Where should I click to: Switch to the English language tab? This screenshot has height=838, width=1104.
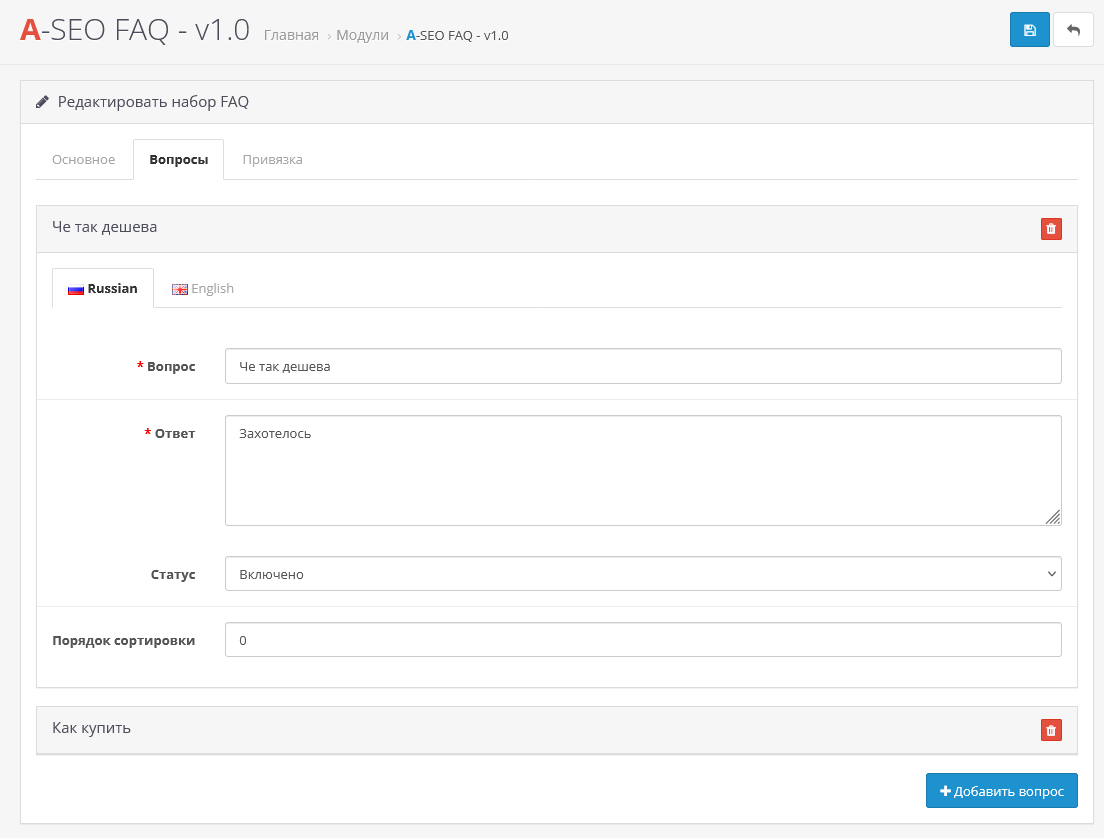pyautogui.click(x=203, y=288)
